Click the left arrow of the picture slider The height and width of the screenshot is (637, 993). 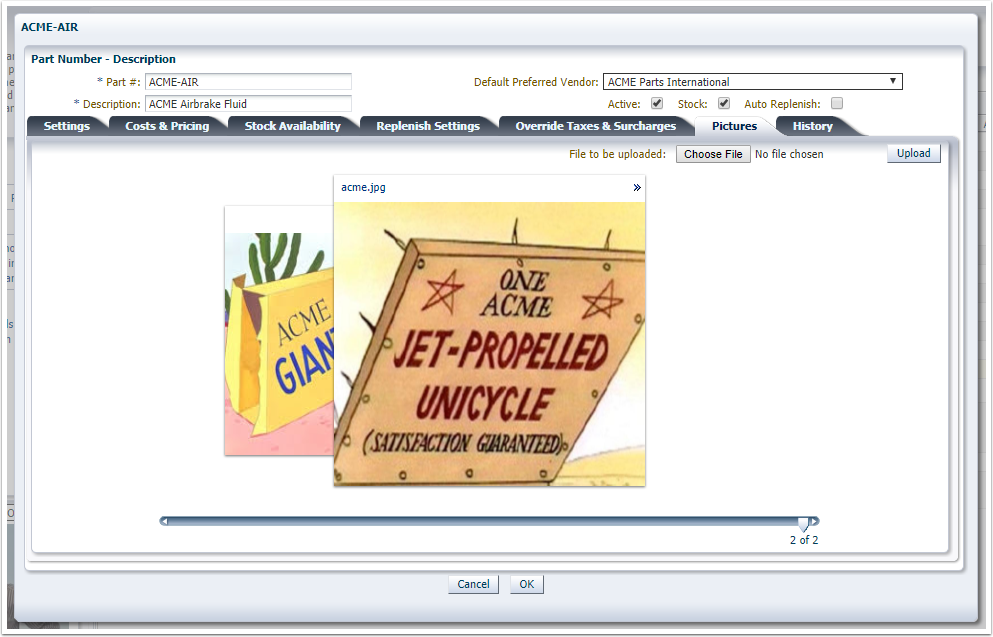(164, 521)
